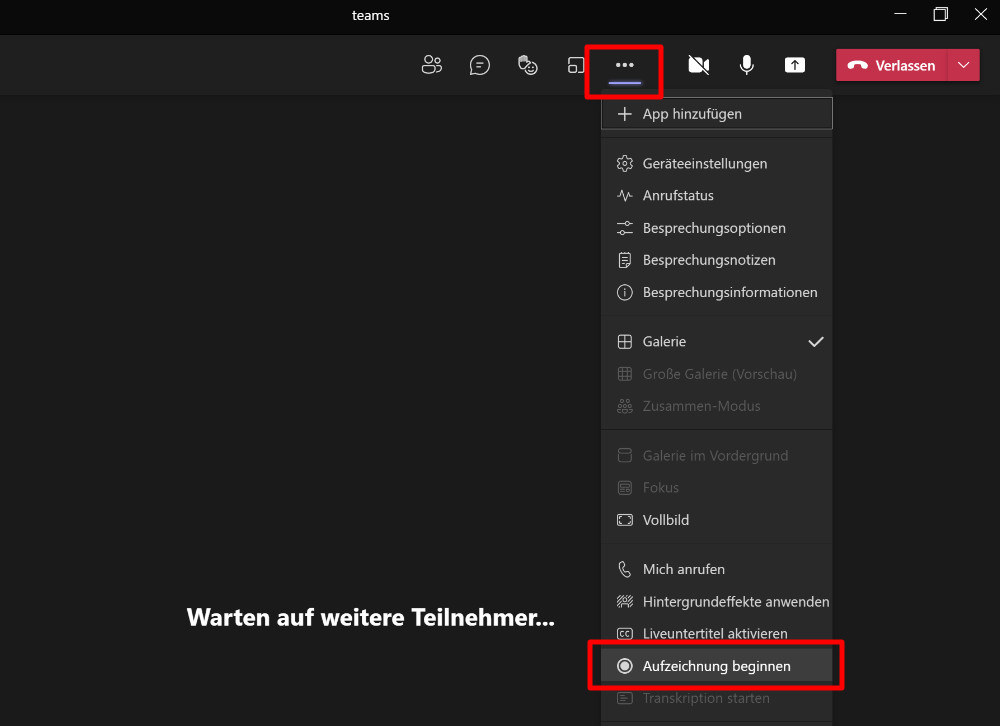The width and height of the screenshot is (1000, 726).
Task: Choose App hinzufügen
Action: click(717, 114)
